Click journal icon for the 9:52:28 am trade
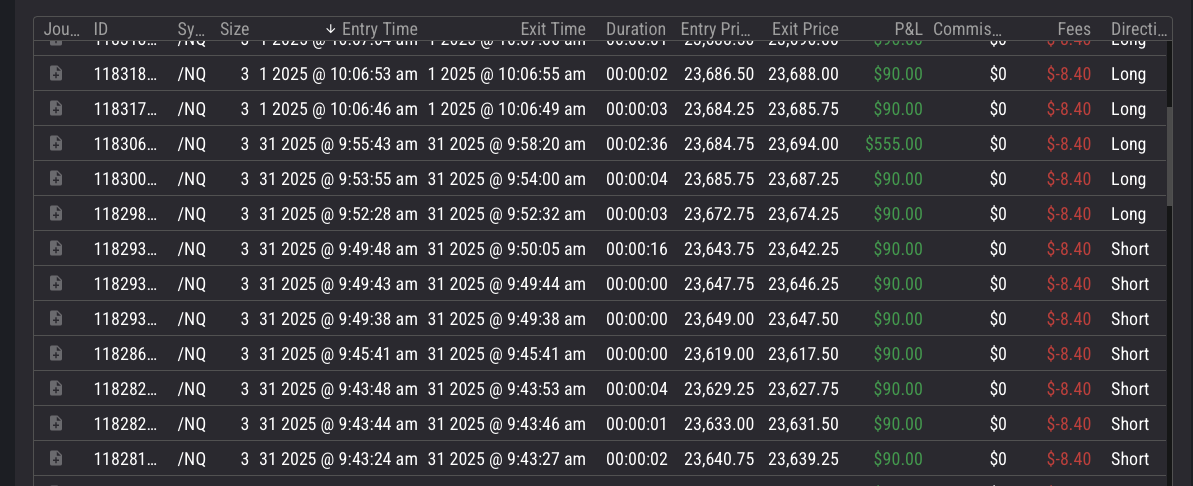The height and width of the screenshot is (486, 1193). coord(56,214)
